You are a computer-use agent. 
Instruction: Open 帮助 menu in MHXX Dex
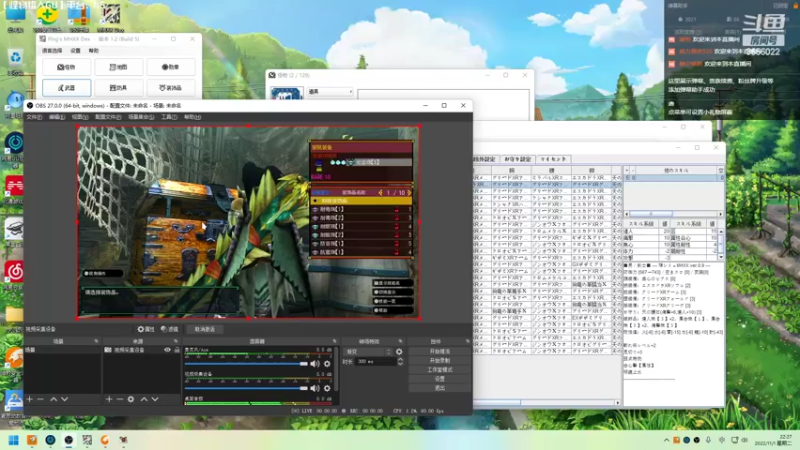click(94, 51)
